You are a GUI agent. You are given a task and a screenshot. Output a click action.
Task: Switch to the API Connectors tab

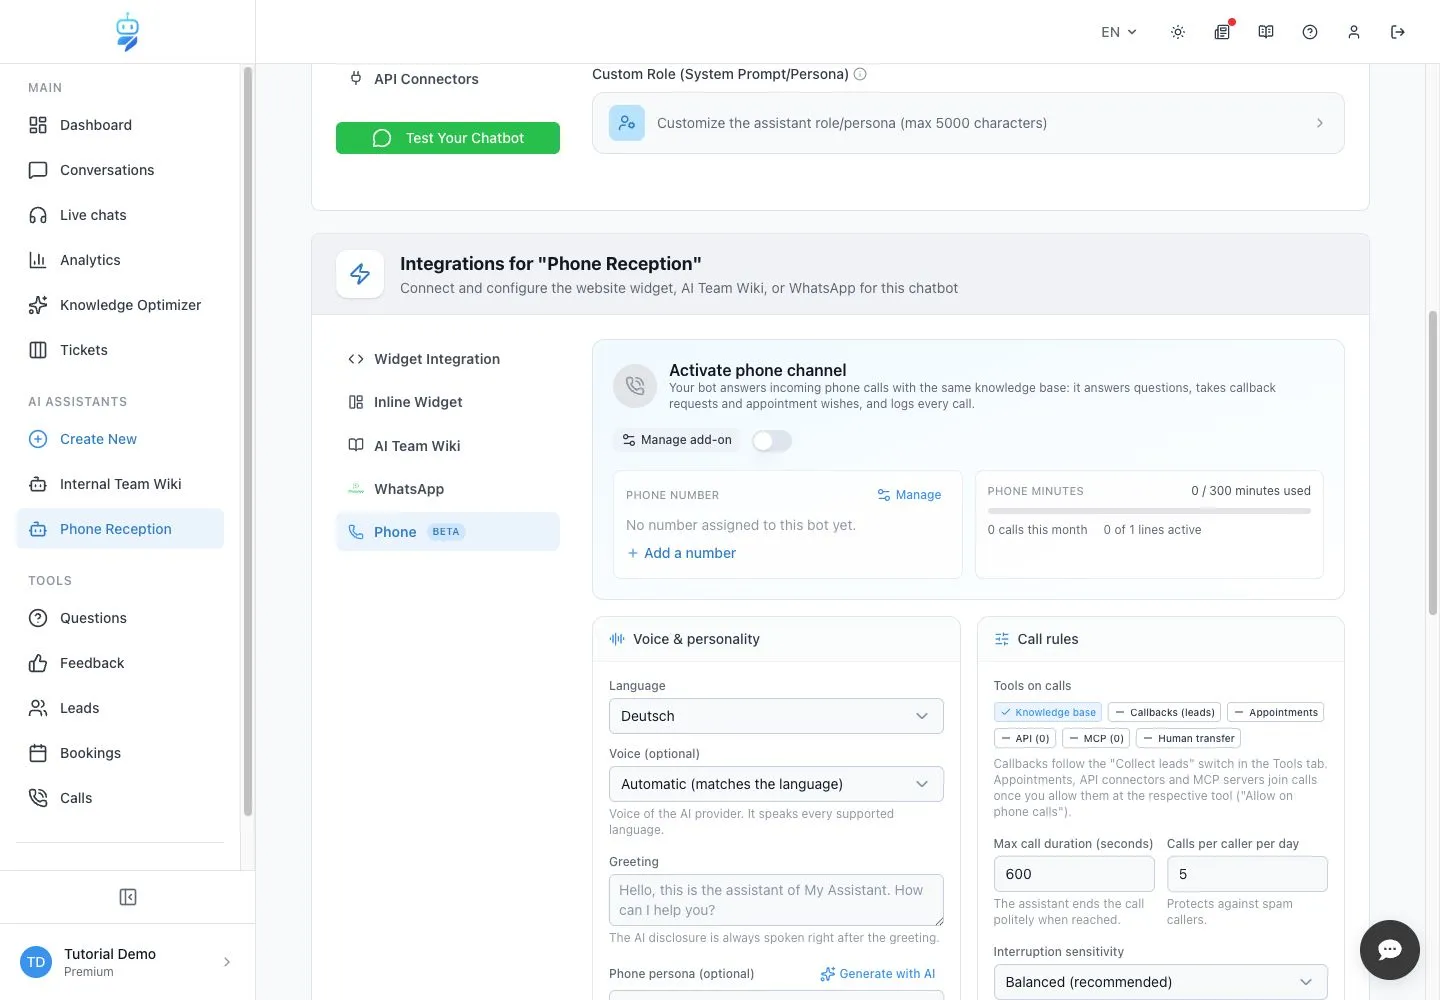point(448,79)
